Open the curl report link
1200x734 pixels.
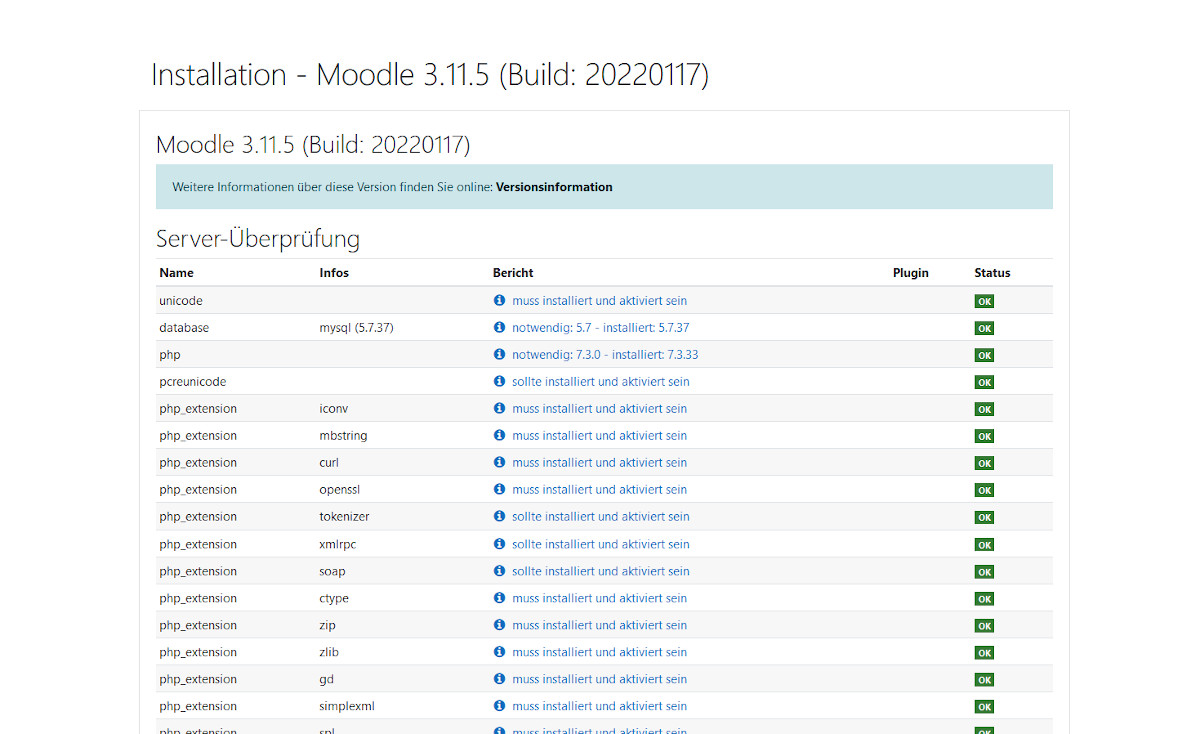click(x=600, y=463)
